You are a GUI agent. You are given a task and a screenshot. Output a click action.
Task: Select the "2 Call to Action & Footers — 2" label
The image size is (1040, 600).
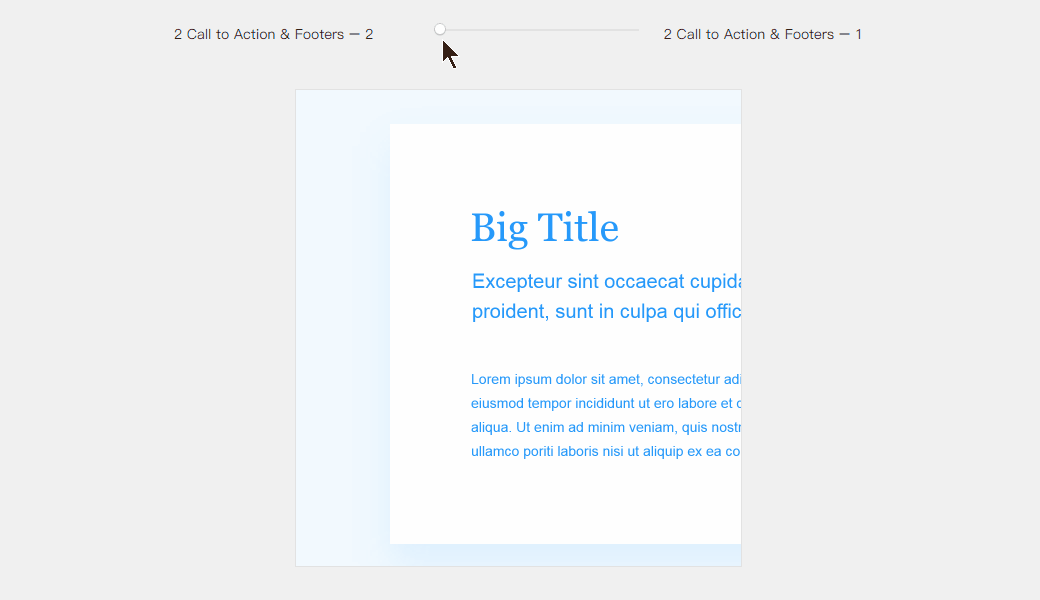click(273, 34)
